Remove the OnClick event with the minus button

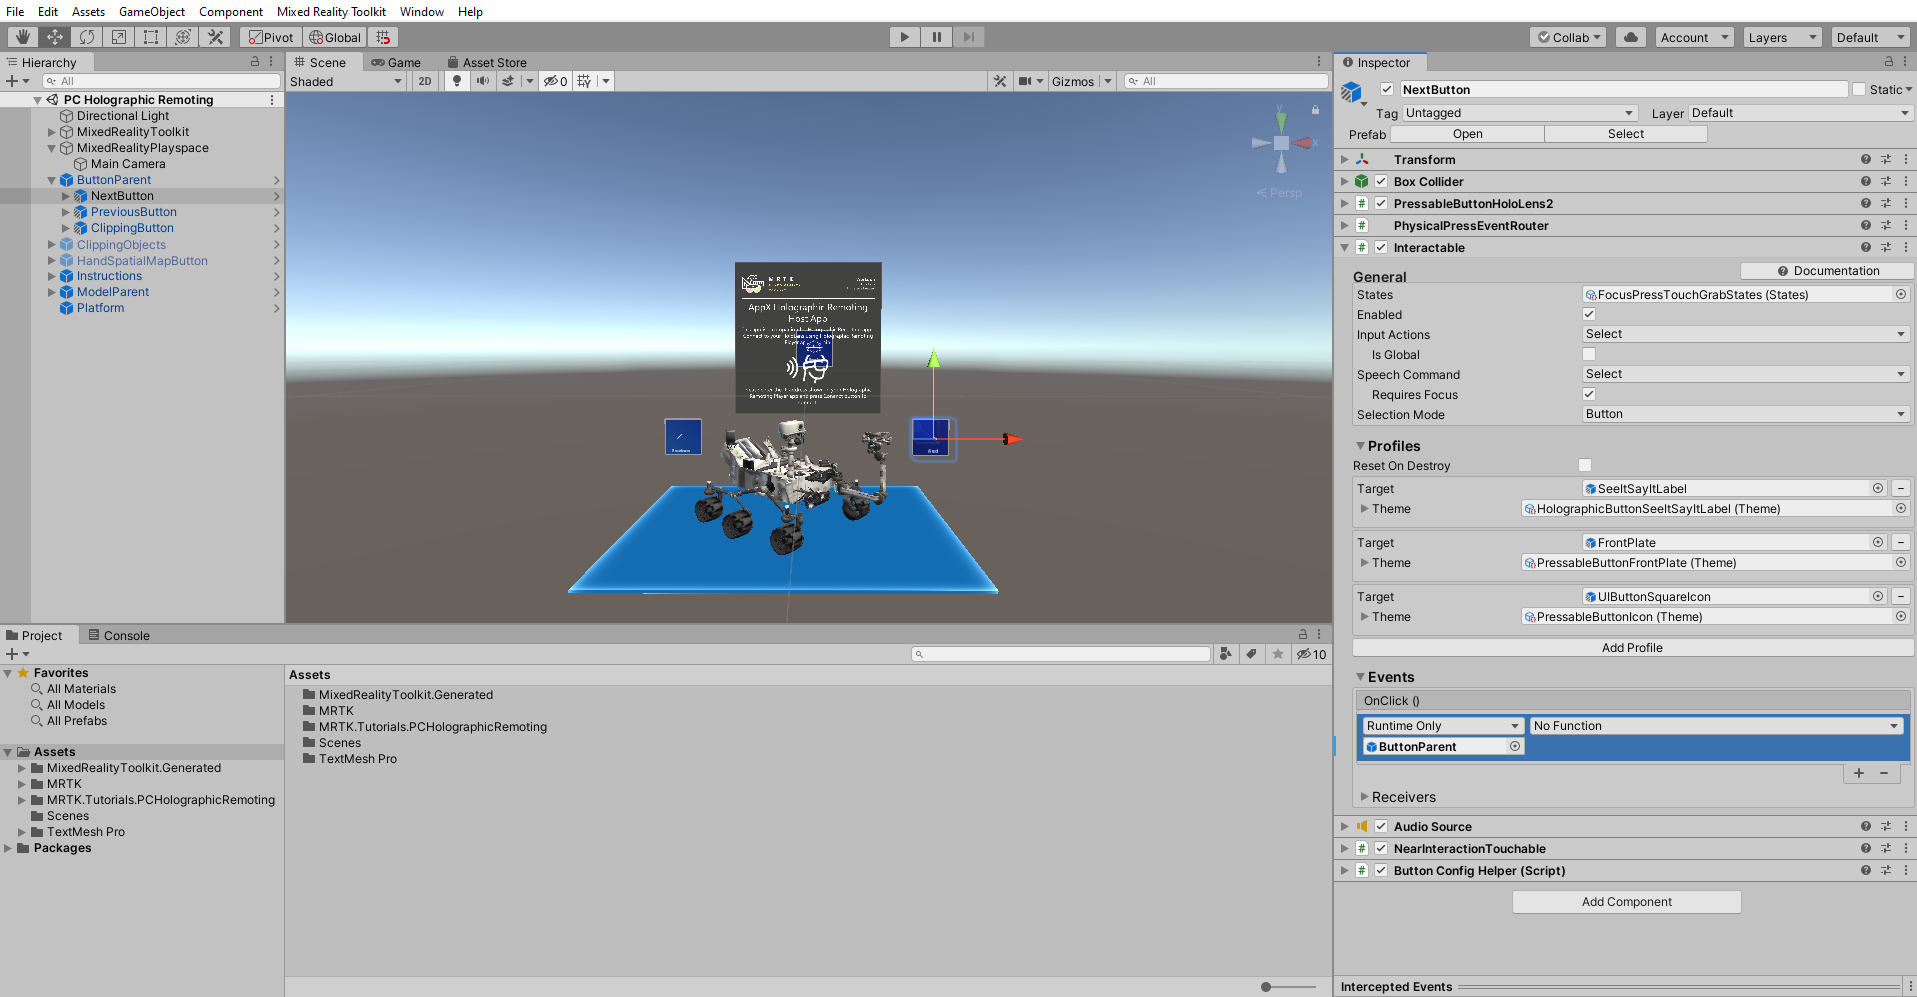click(1884, 773)
